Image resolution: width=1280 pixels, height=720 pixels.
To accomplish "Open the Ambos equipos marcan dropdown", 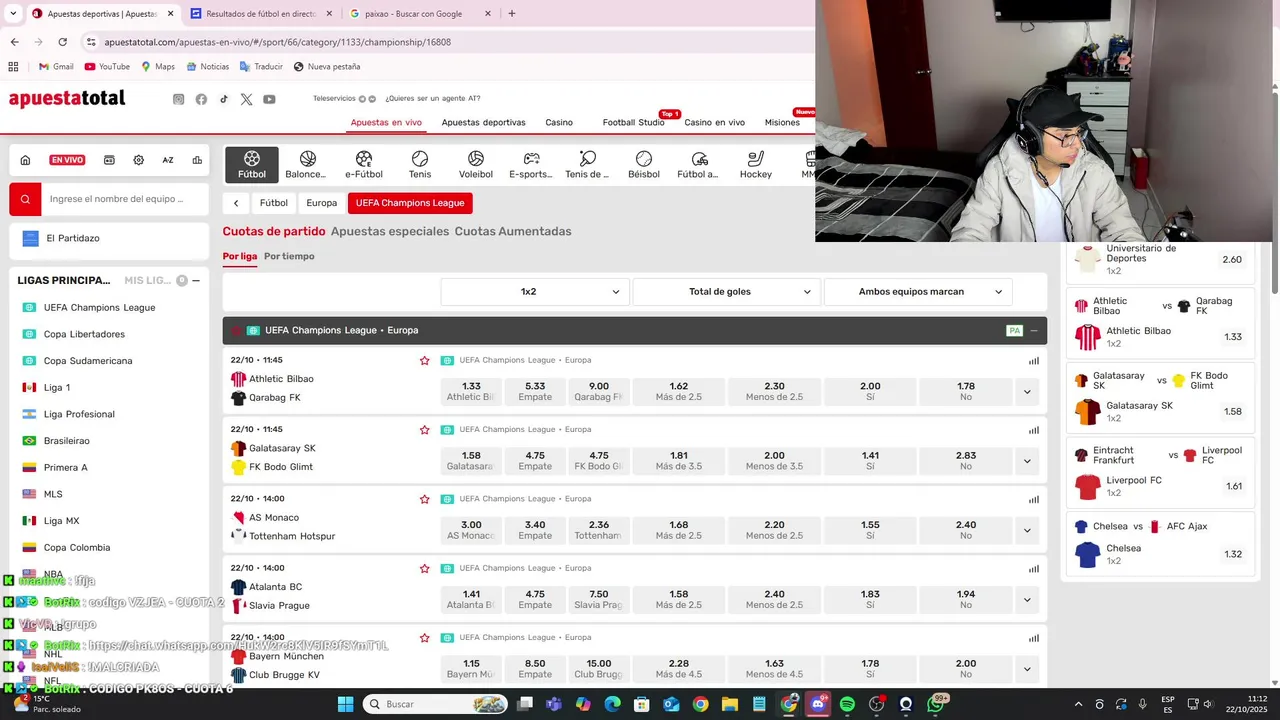I will point(918,292).
